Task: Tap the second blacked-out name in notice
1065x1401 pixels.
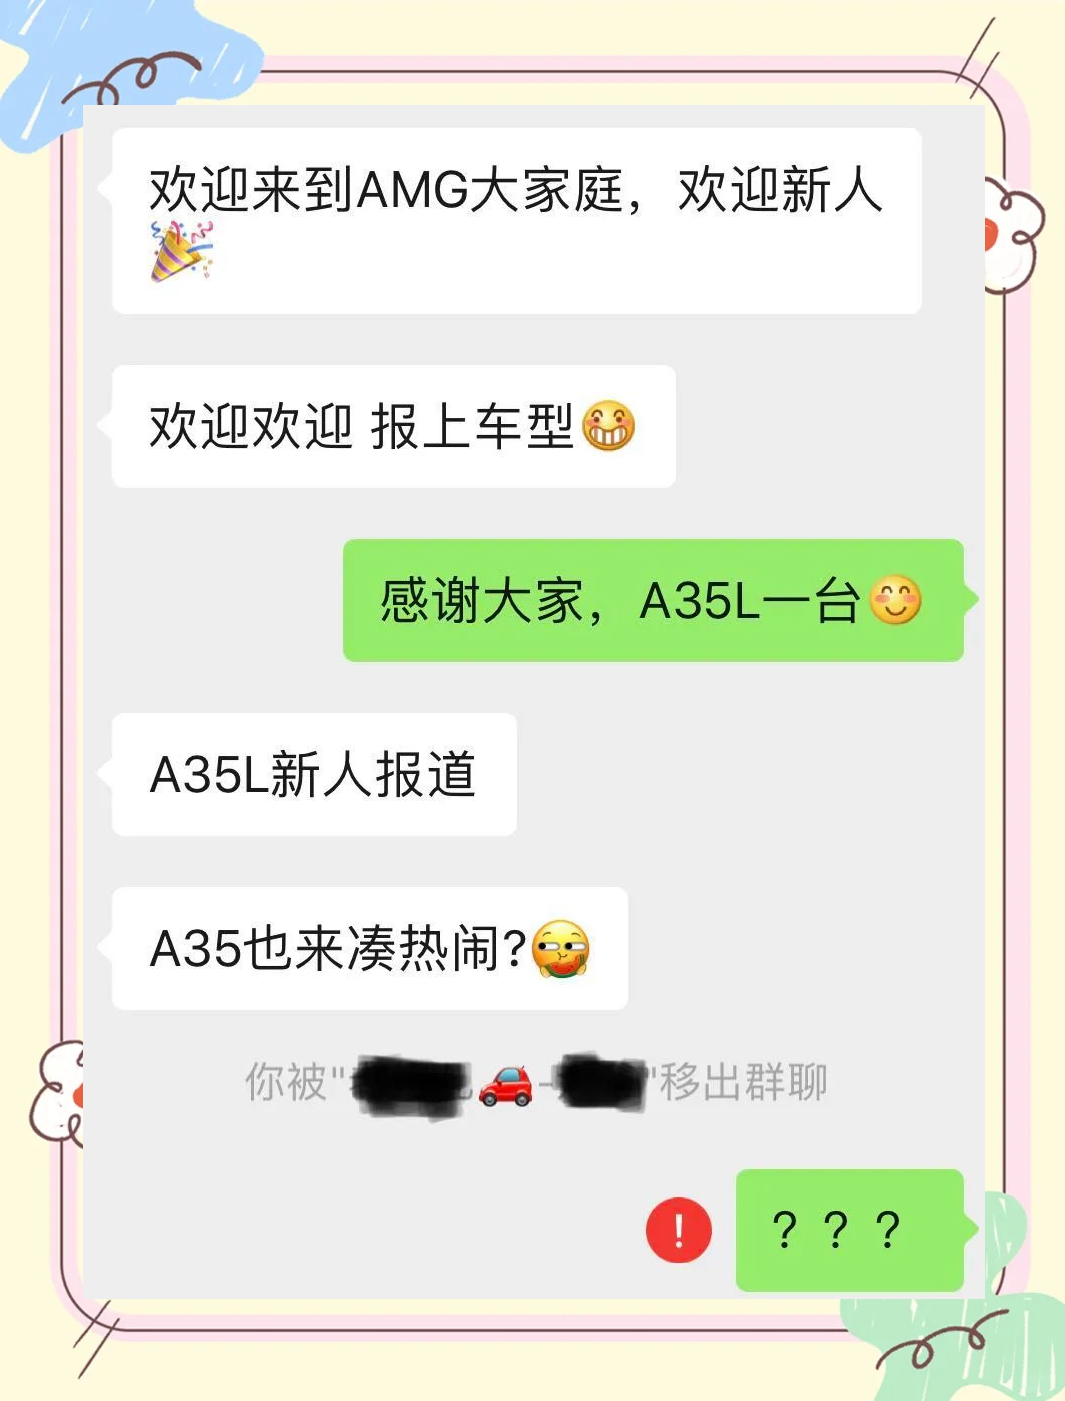Action: click(602, 1083)
